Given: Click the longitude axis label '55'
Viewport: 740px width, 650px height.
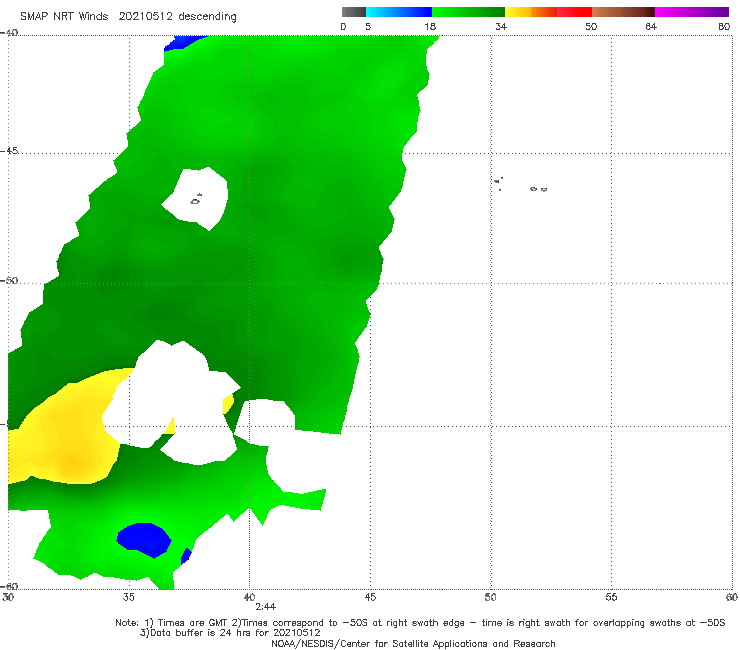Looking at the screenshot, I should pyautogui.click(x=611, y=597).
